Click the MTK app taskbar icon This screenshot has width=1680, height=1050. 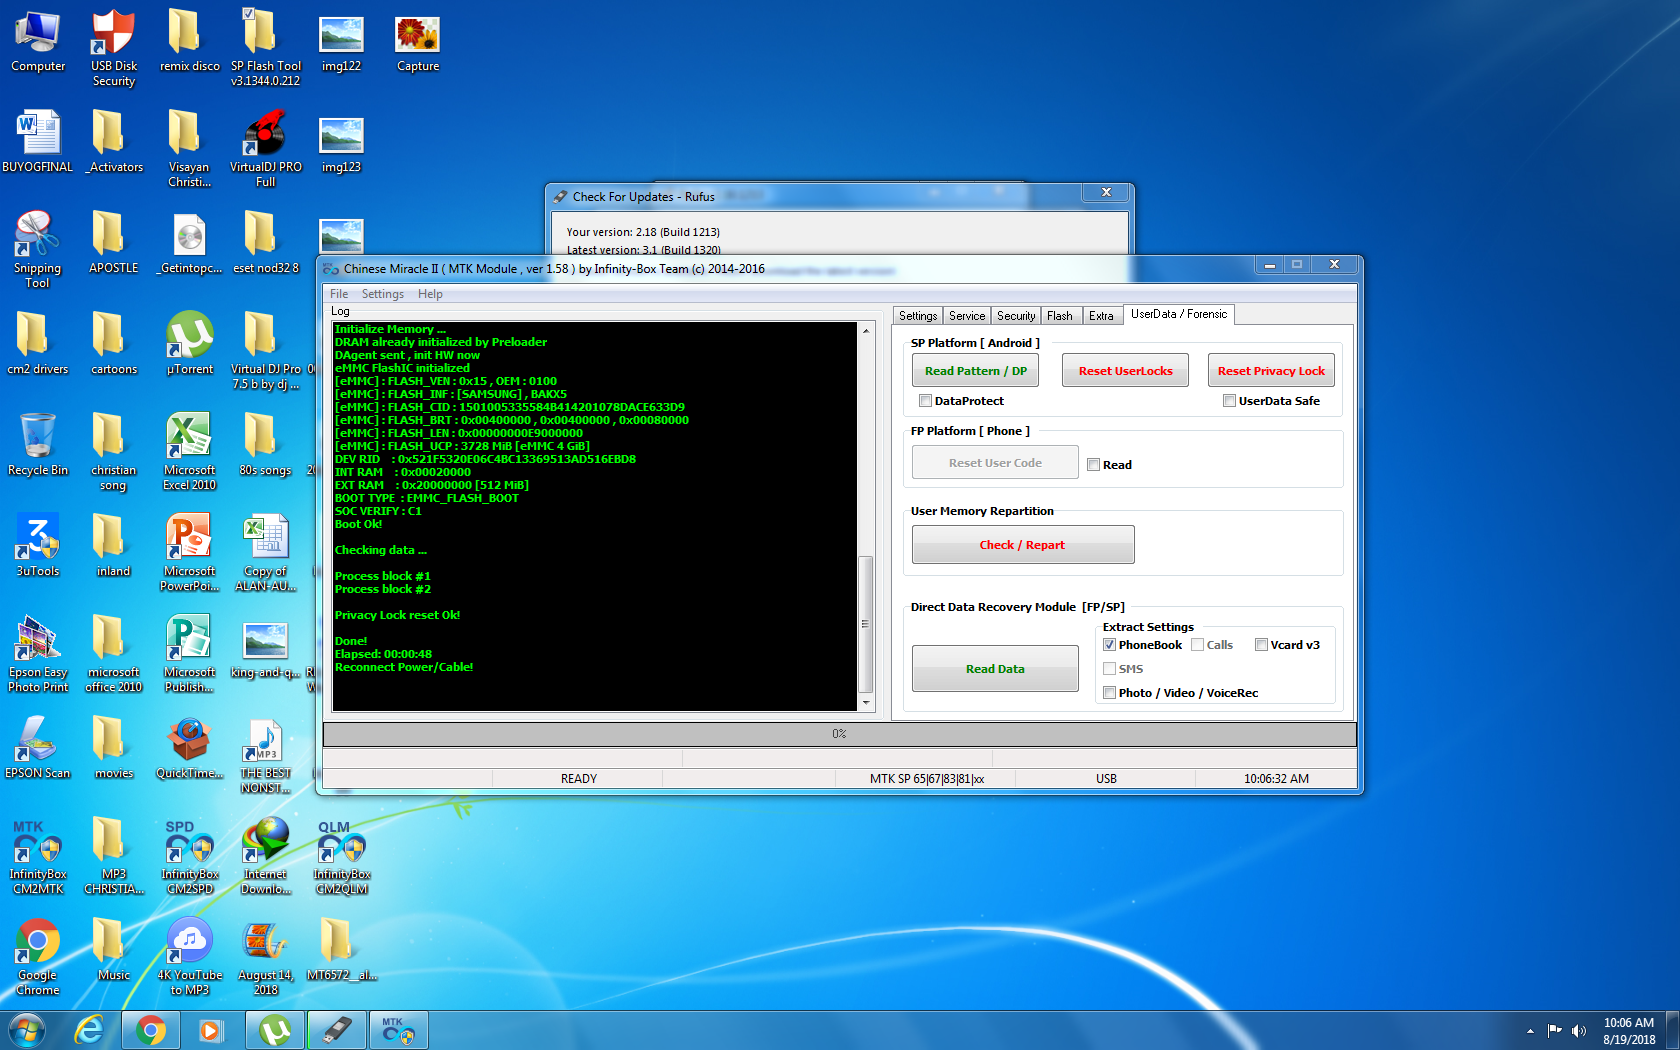click(398, 1030)
